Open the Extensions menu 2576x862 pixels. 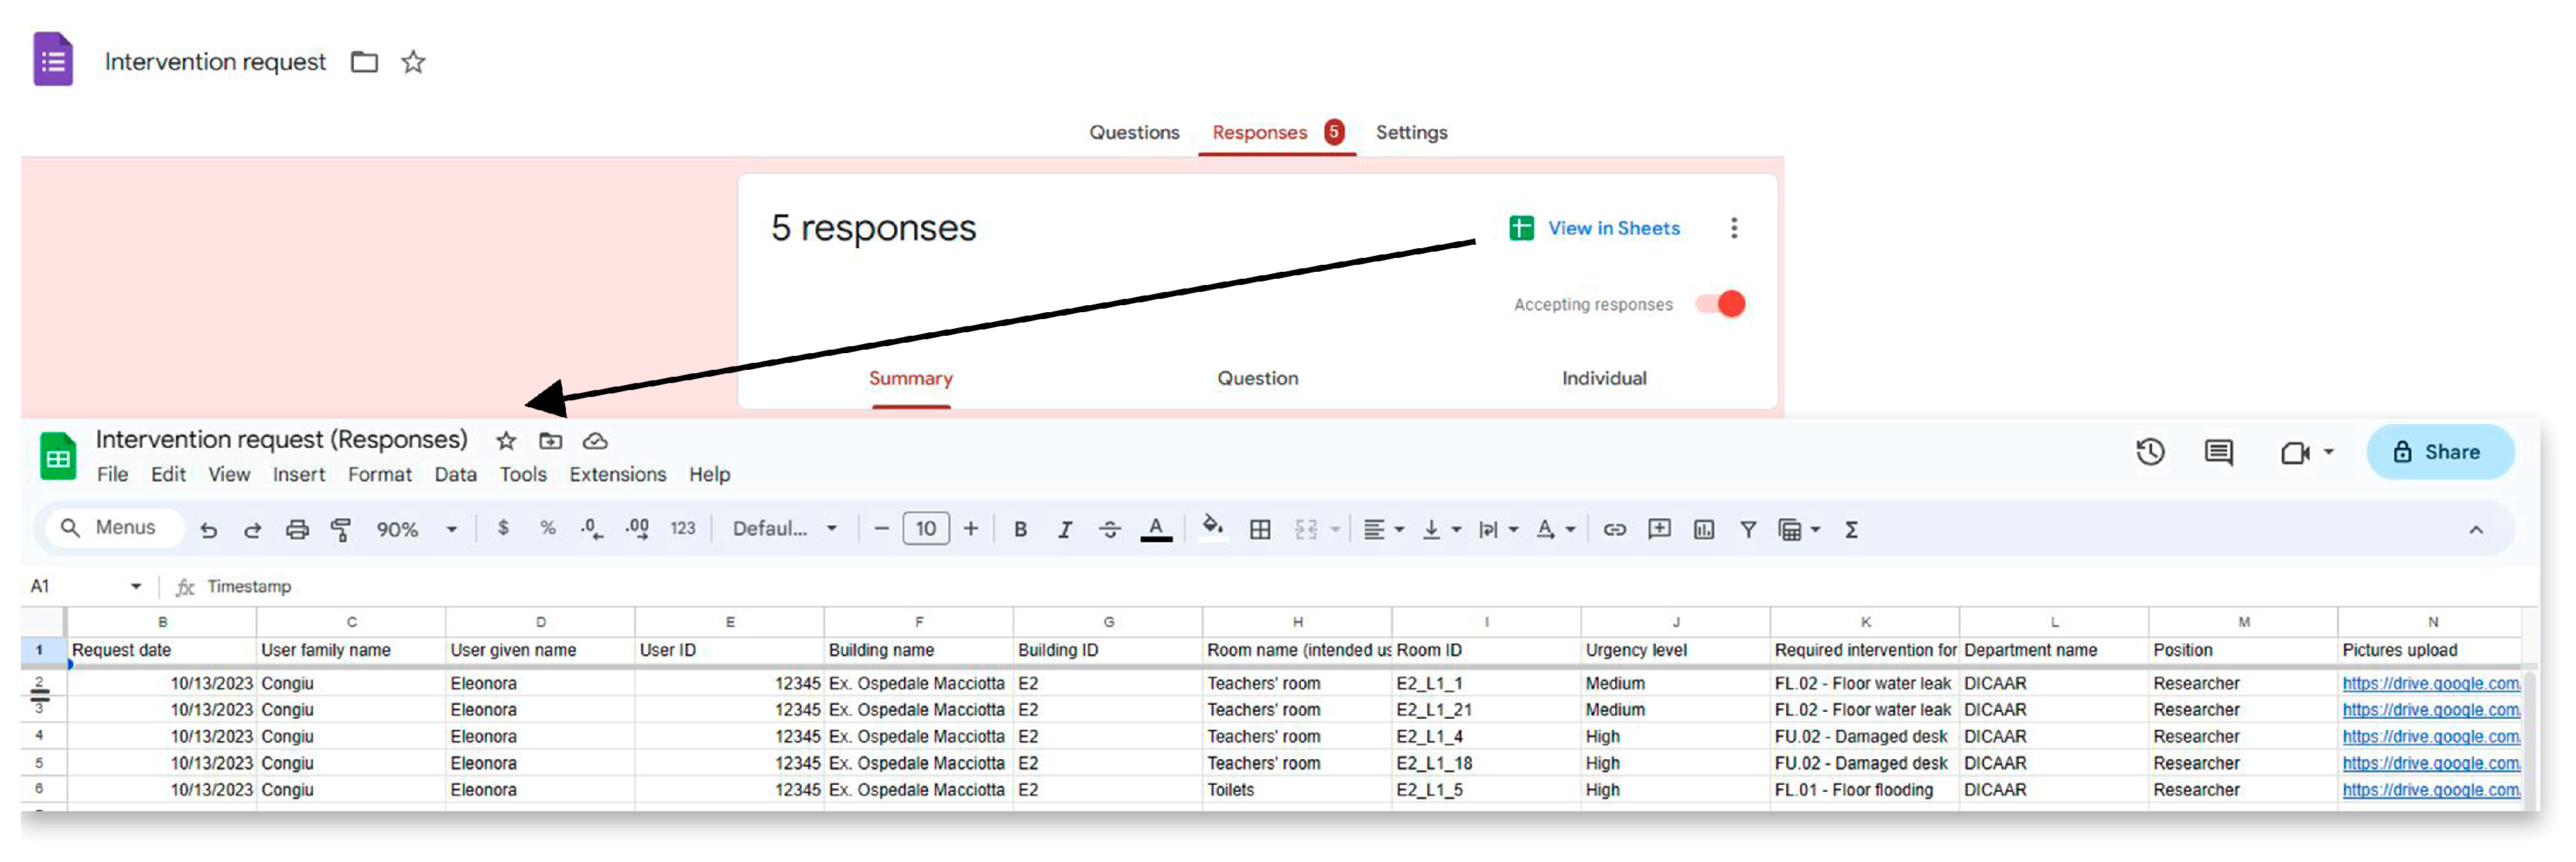click(617, 474)
